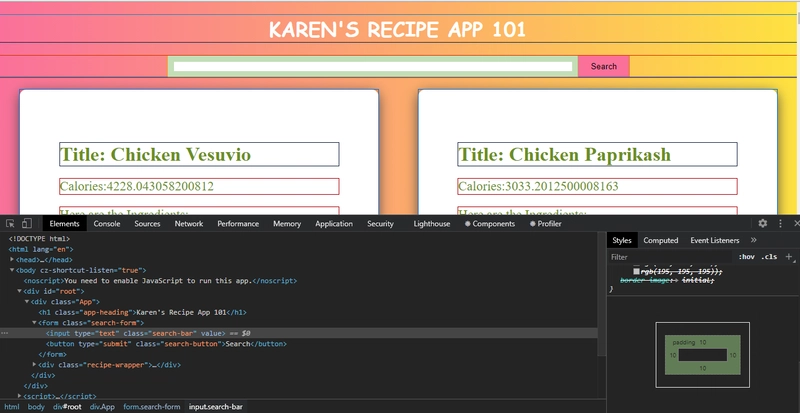
Task: Switch to Event Listeners pane
Action: (714, 240)
